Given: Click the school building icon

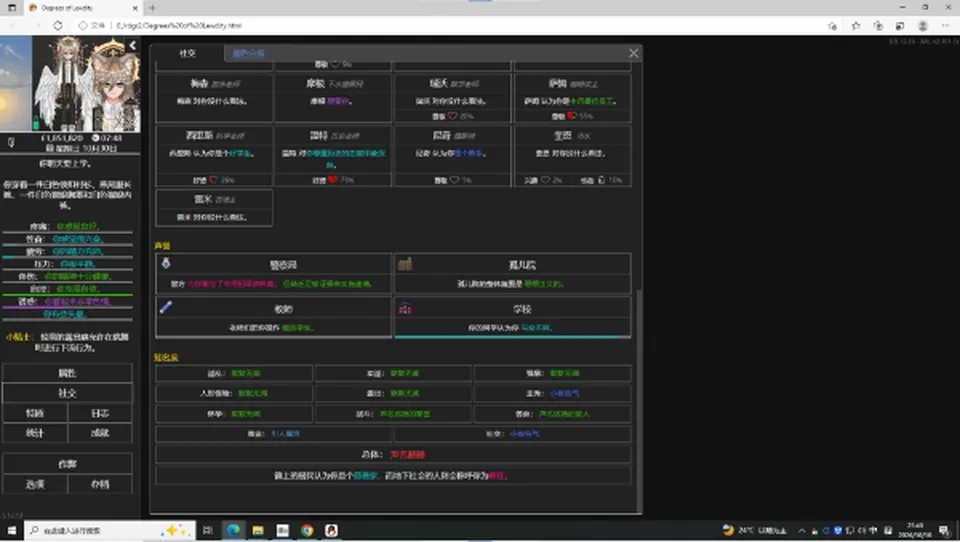Looking at the screenshot, I should (405, 309).
